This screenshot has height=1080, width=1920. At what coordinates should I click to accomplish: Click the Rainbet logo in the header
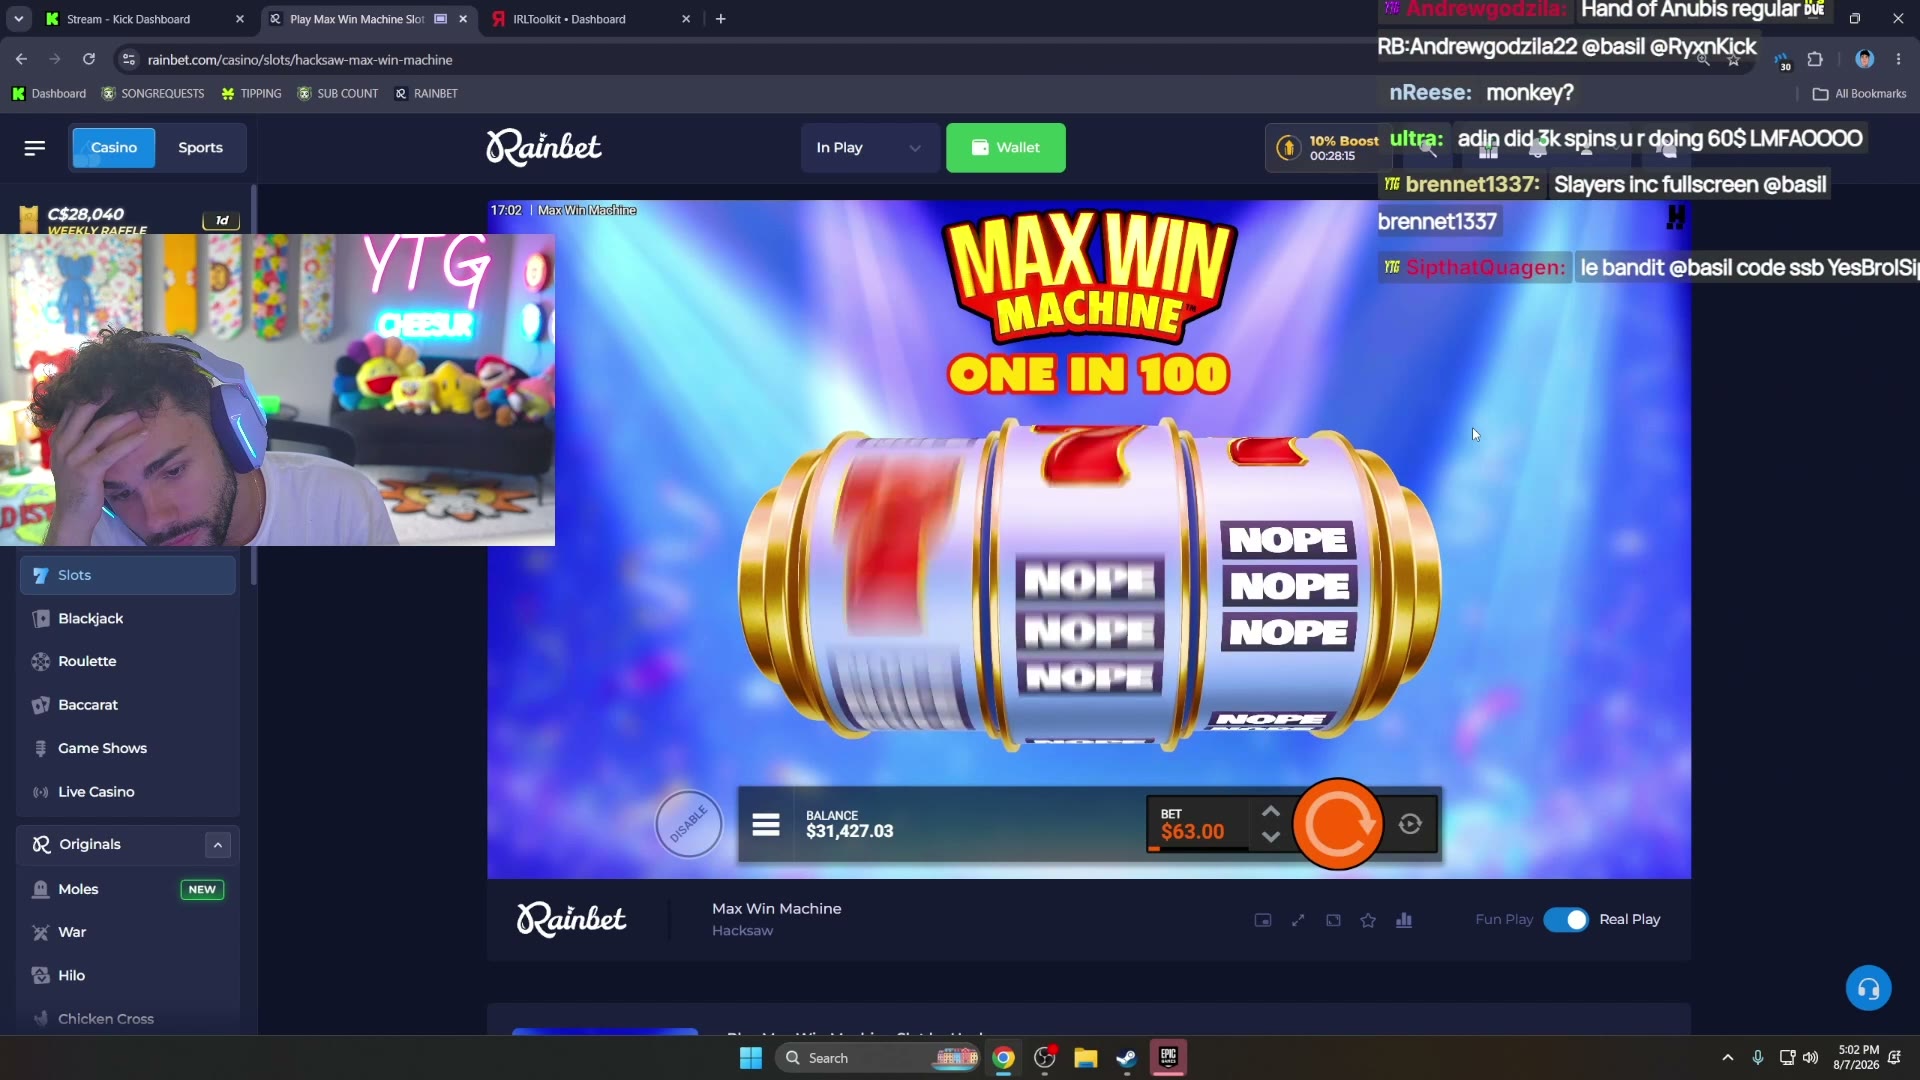coord(543,148)
